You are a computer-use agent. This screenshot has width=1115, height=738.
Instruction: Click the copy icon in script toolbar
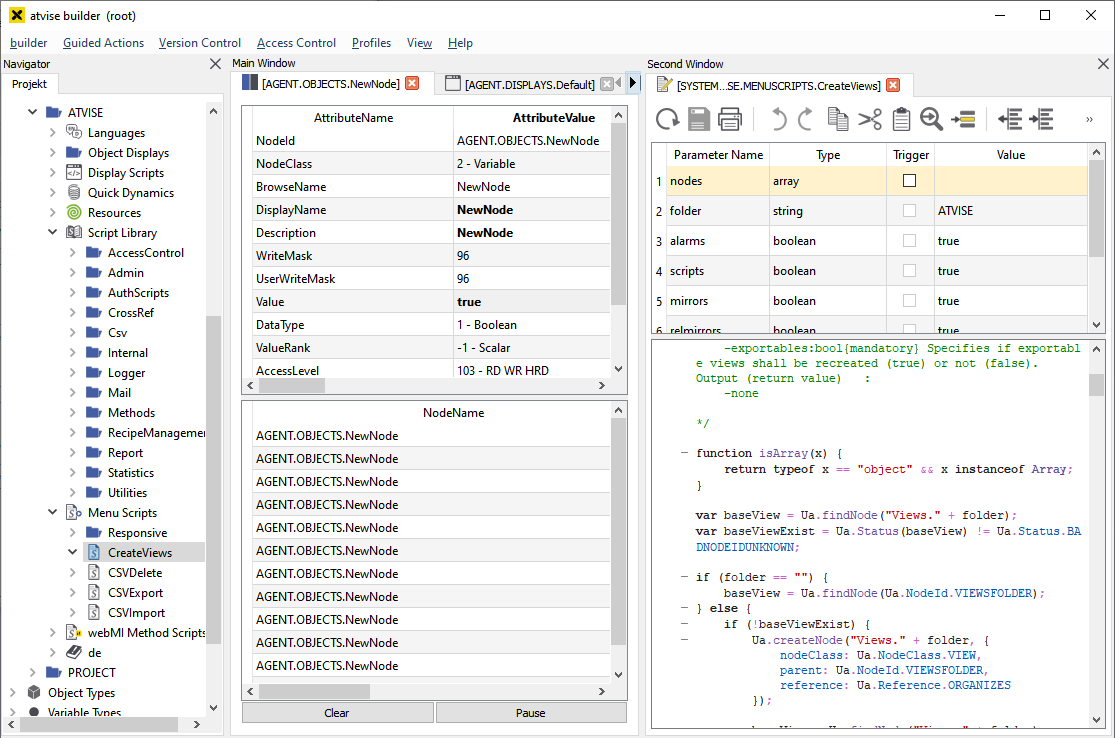838,120
